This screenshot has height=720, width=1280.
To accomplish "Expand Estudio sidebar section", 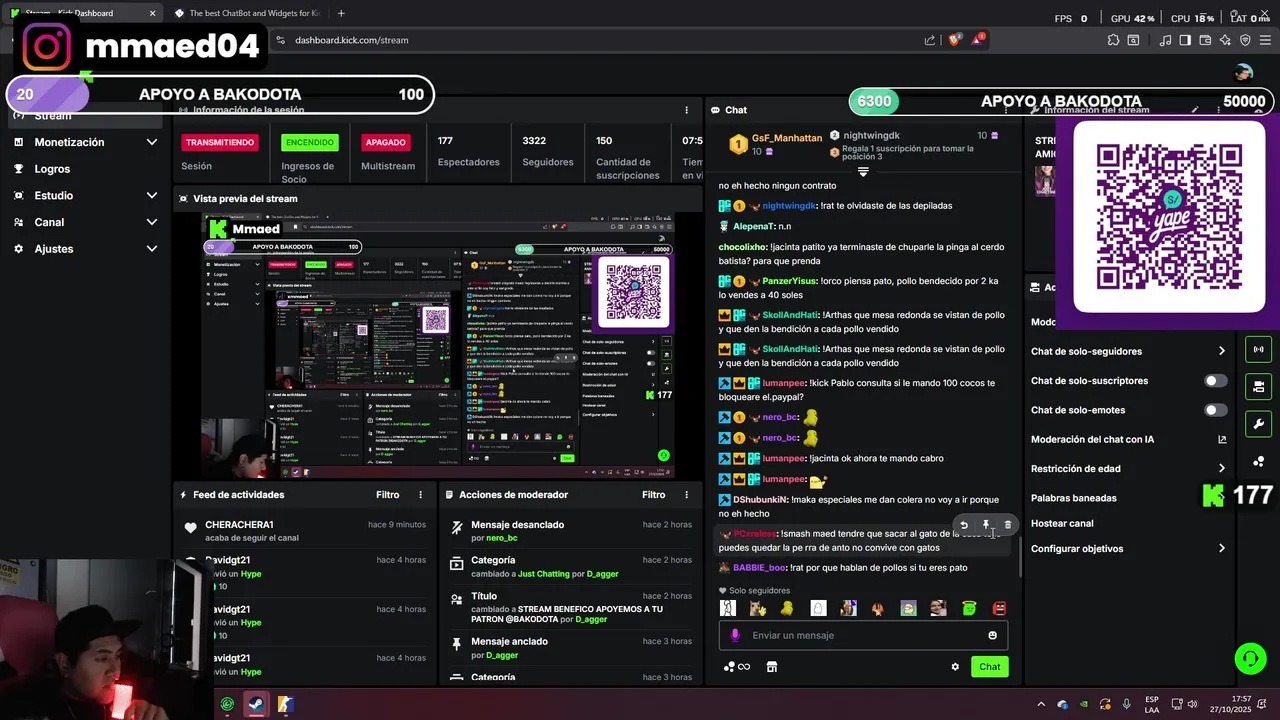I will (152, 195).
